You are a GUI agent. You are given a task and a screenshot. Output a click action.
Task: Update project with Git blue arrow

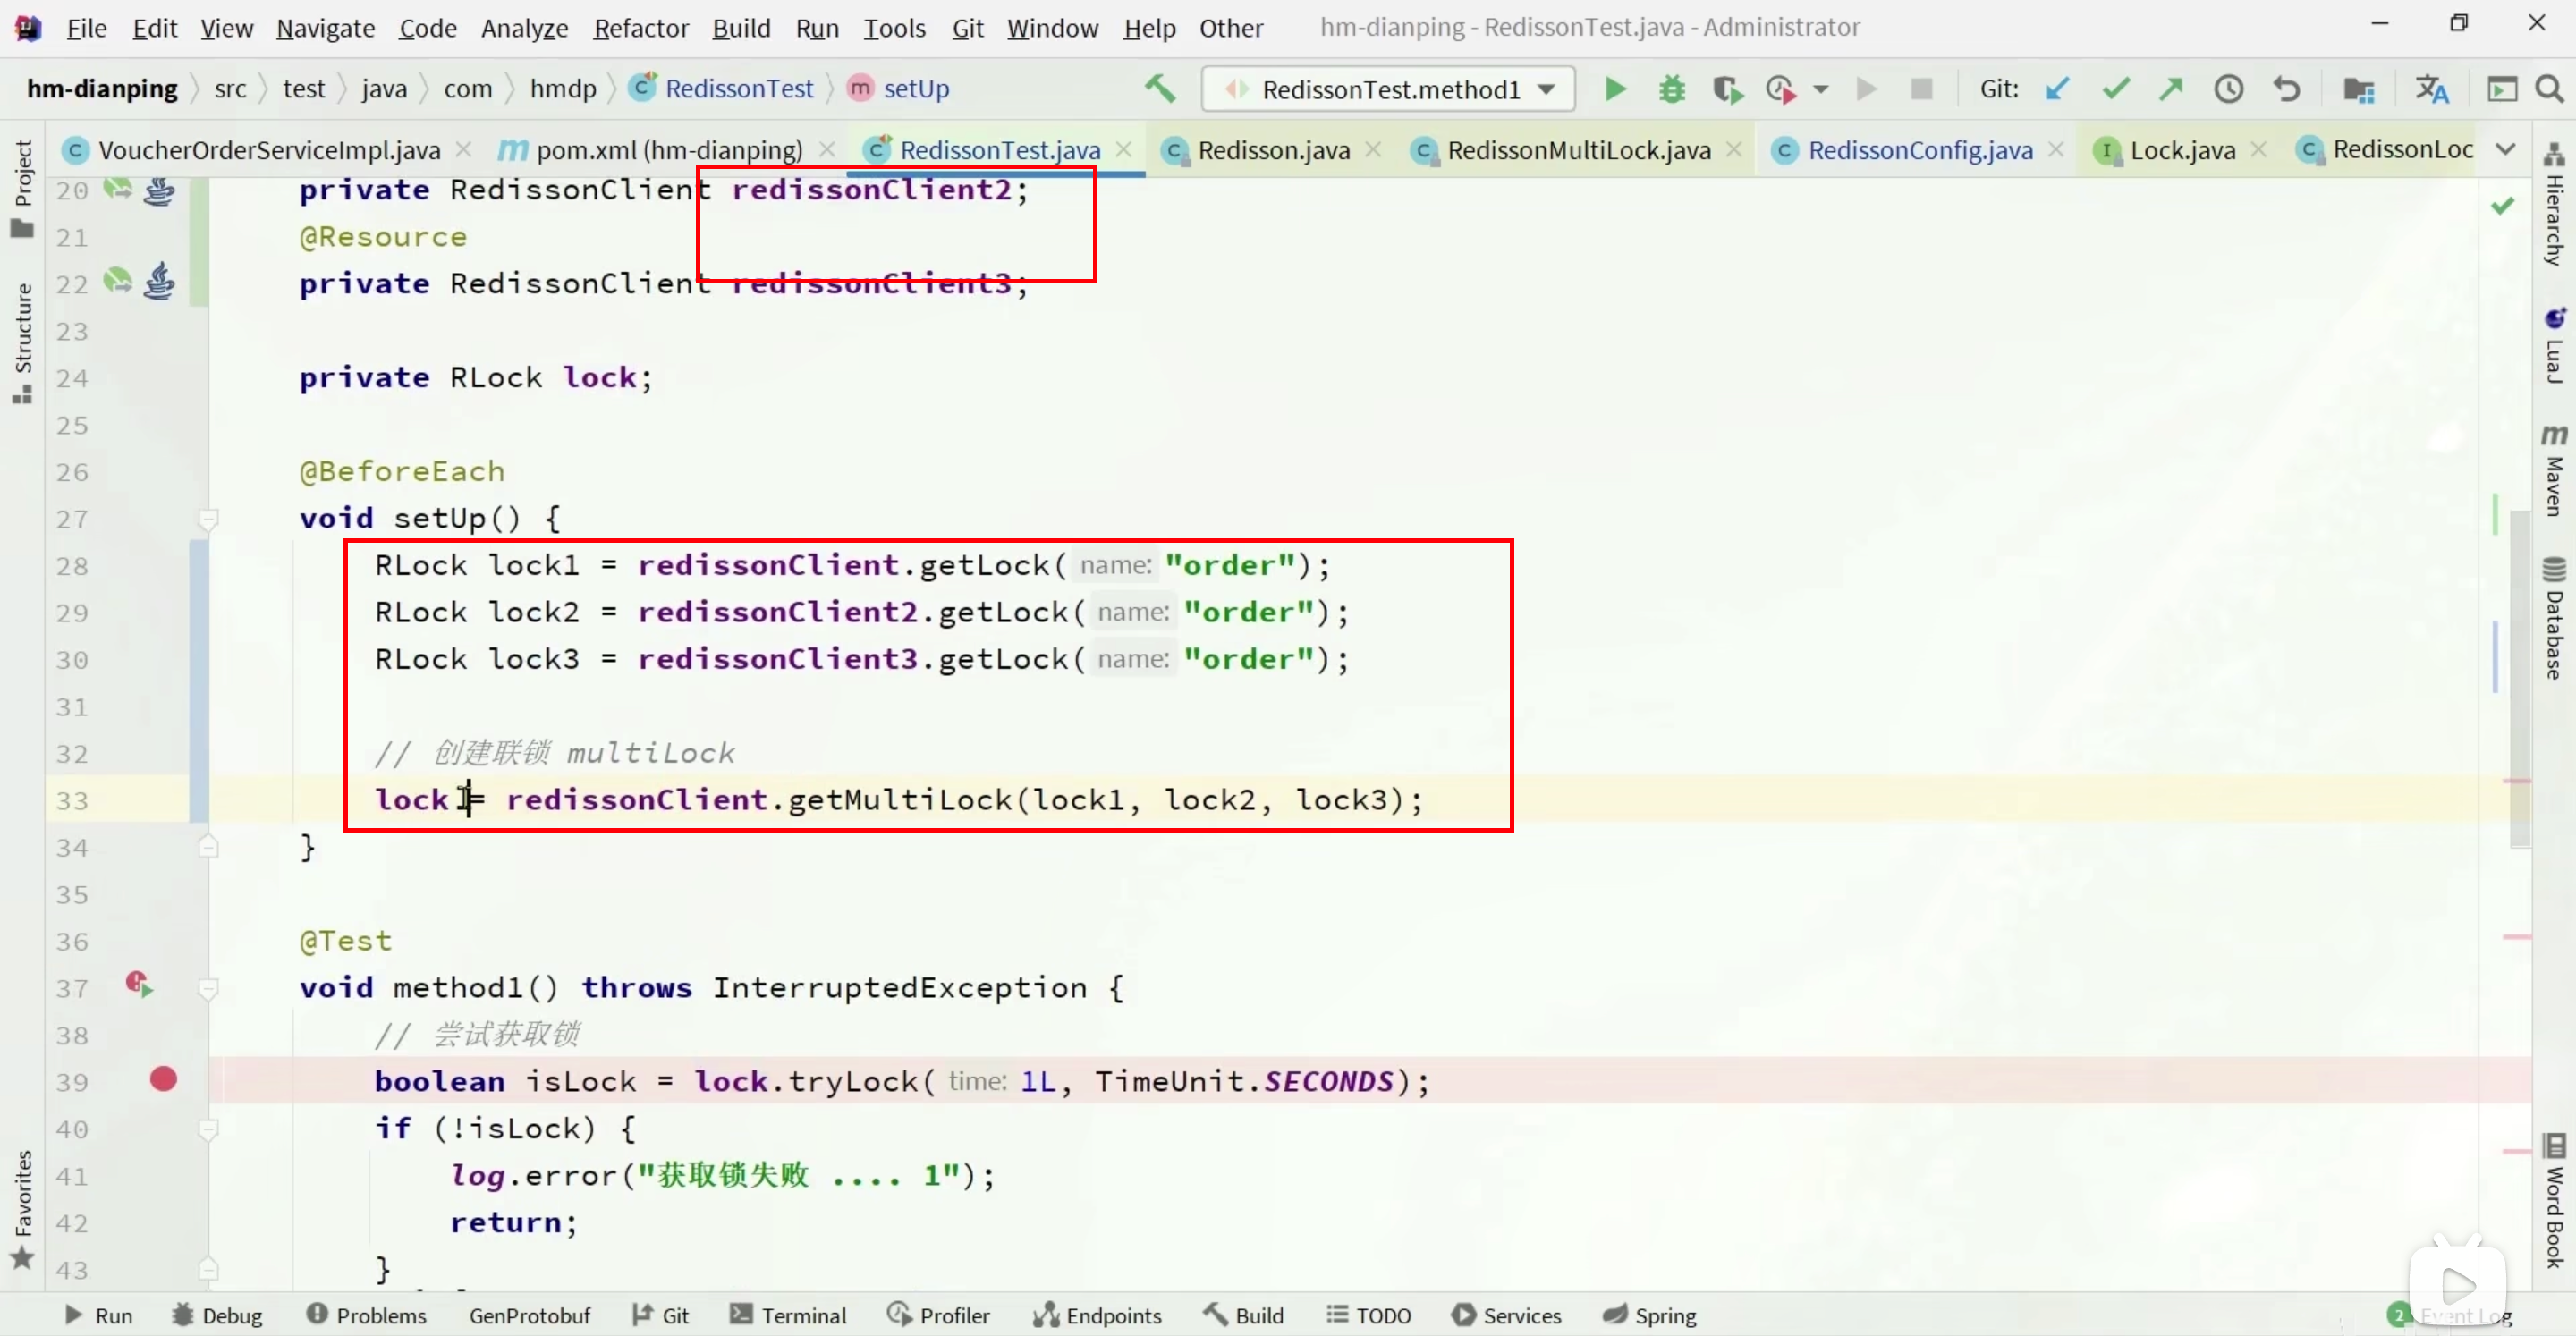(x=2057, y=89)
